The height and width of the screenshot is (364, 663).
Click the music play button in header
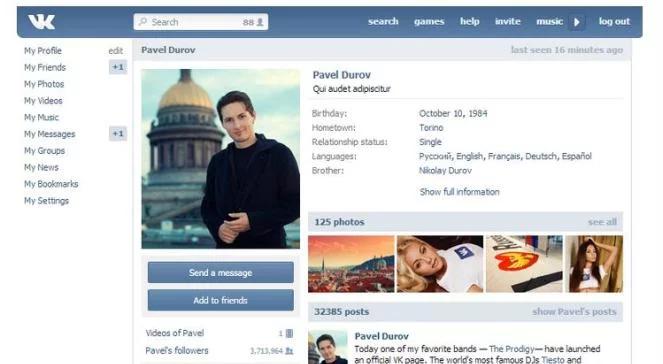[577, 22]
